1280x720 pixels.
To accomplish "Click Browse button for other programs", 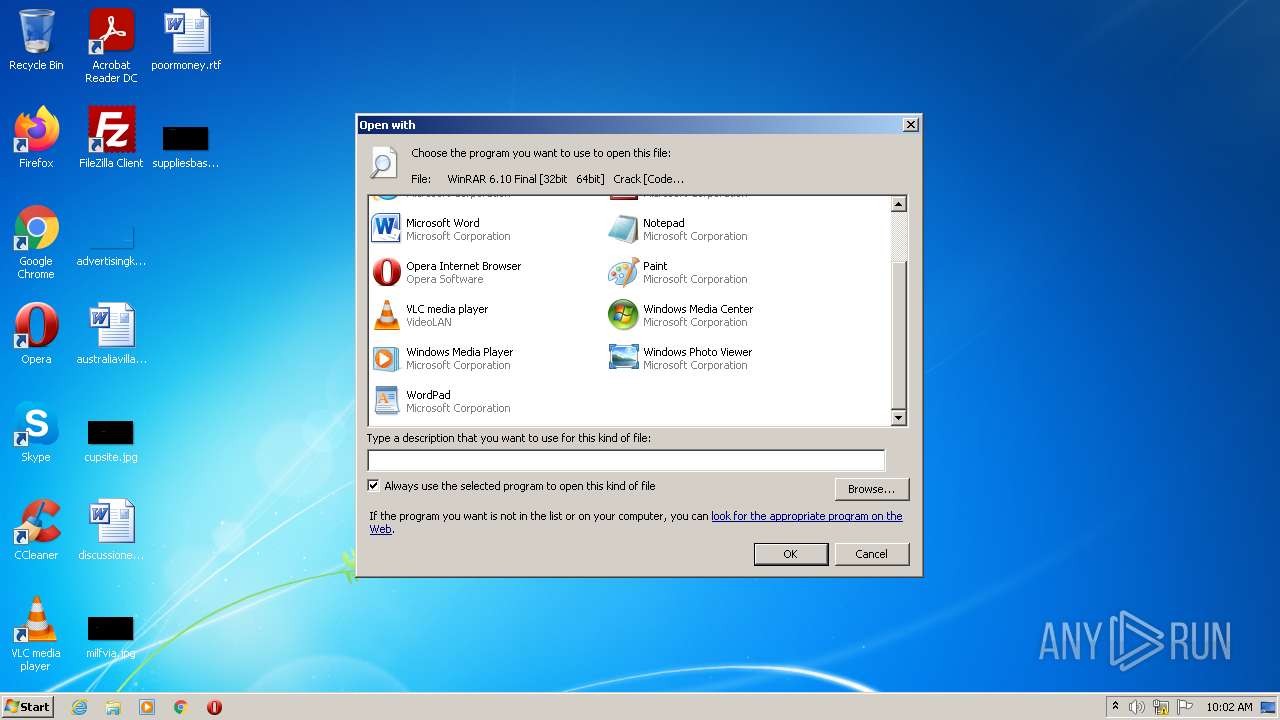I will point(872,489).
